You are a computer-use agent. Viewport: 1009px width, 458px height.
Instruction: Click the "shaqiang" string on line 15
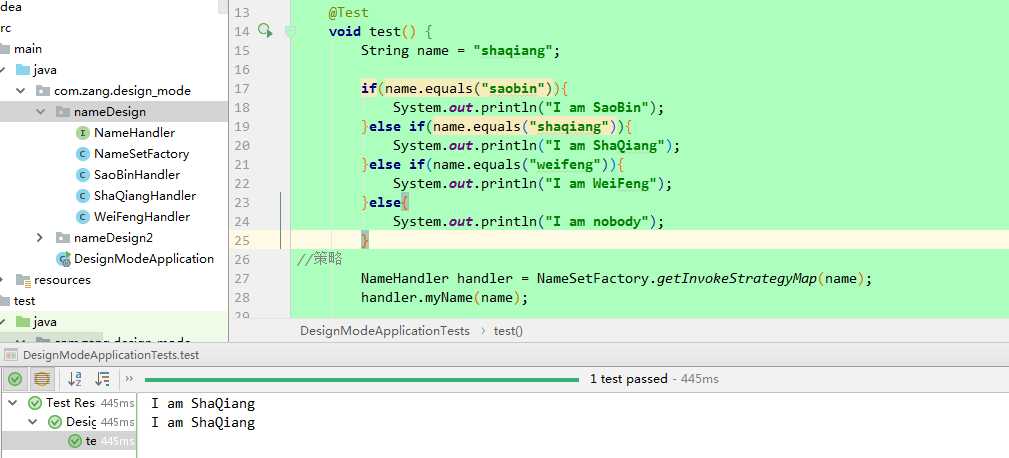[513, 50]
